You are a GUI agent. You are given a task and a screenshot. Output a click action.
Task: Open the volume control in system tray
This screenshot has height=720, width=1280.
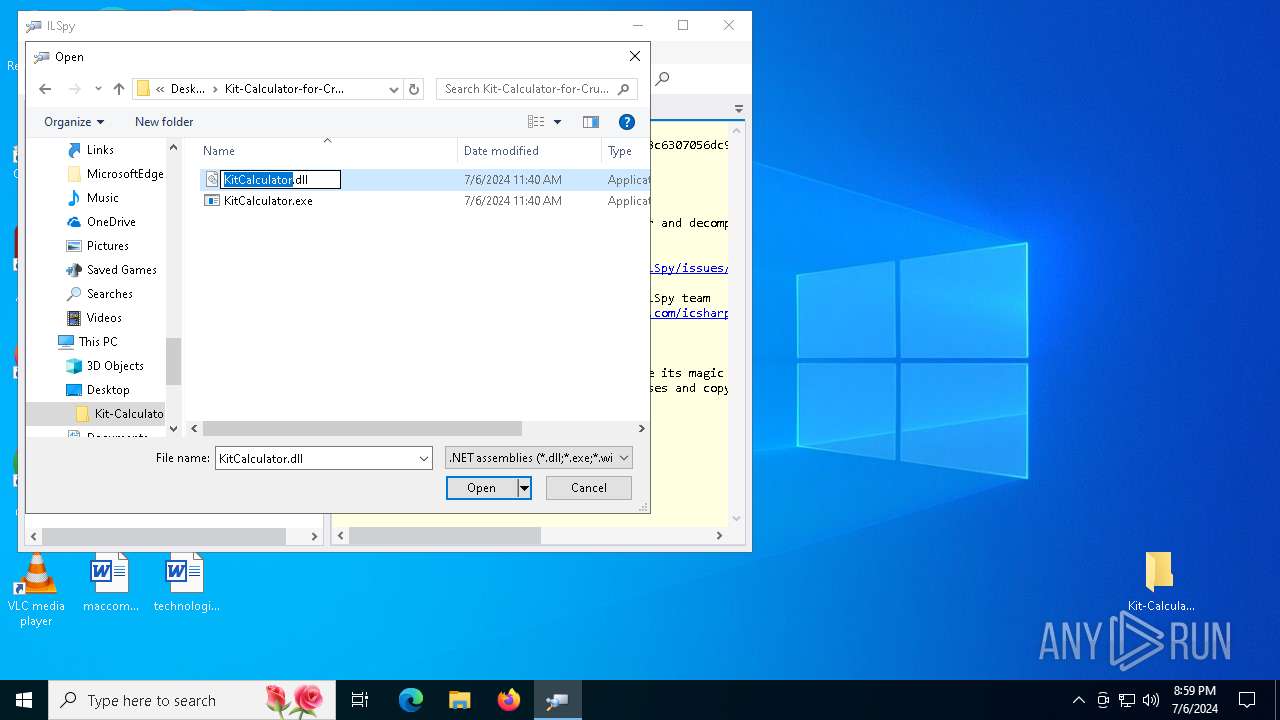click(1150, 700)
